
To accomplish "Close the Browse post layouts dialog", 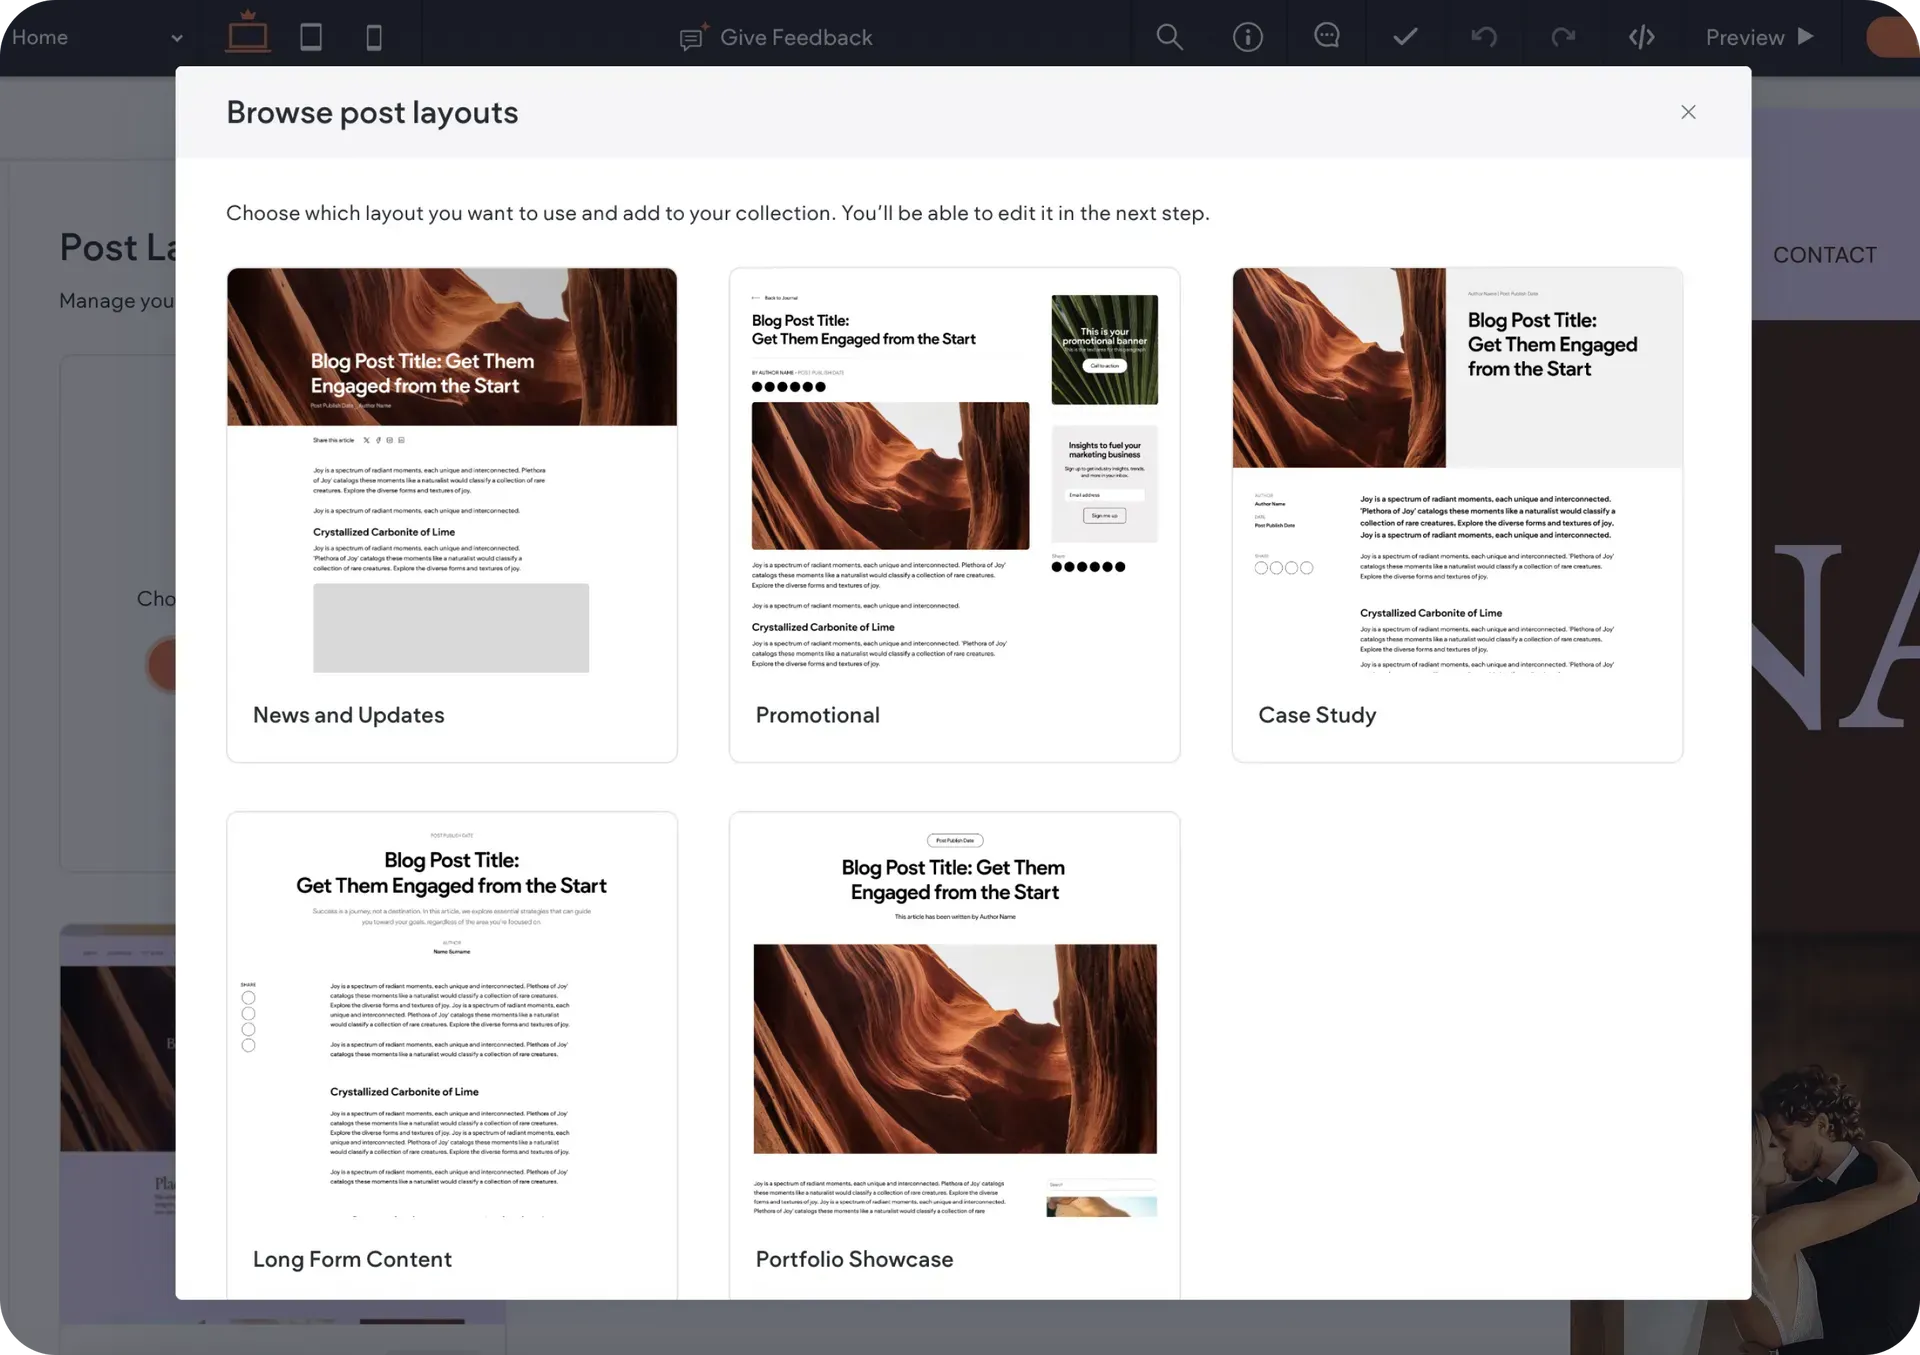I will click(x=1688, y=112).
